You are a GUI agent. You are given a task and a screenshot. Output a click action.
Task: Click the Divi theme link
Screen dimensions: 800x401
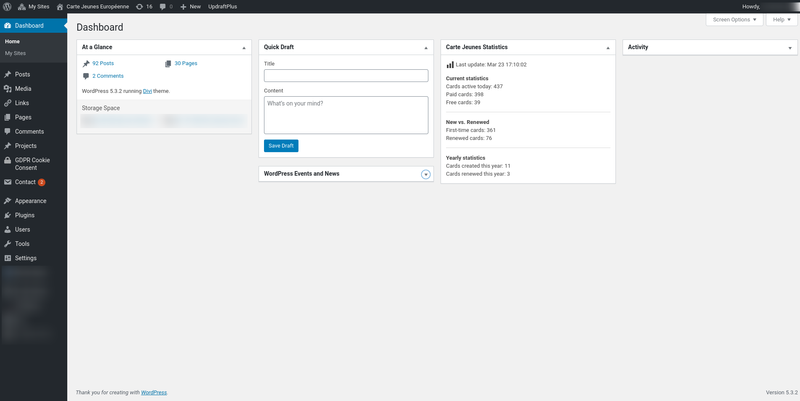tap(147, 91)
